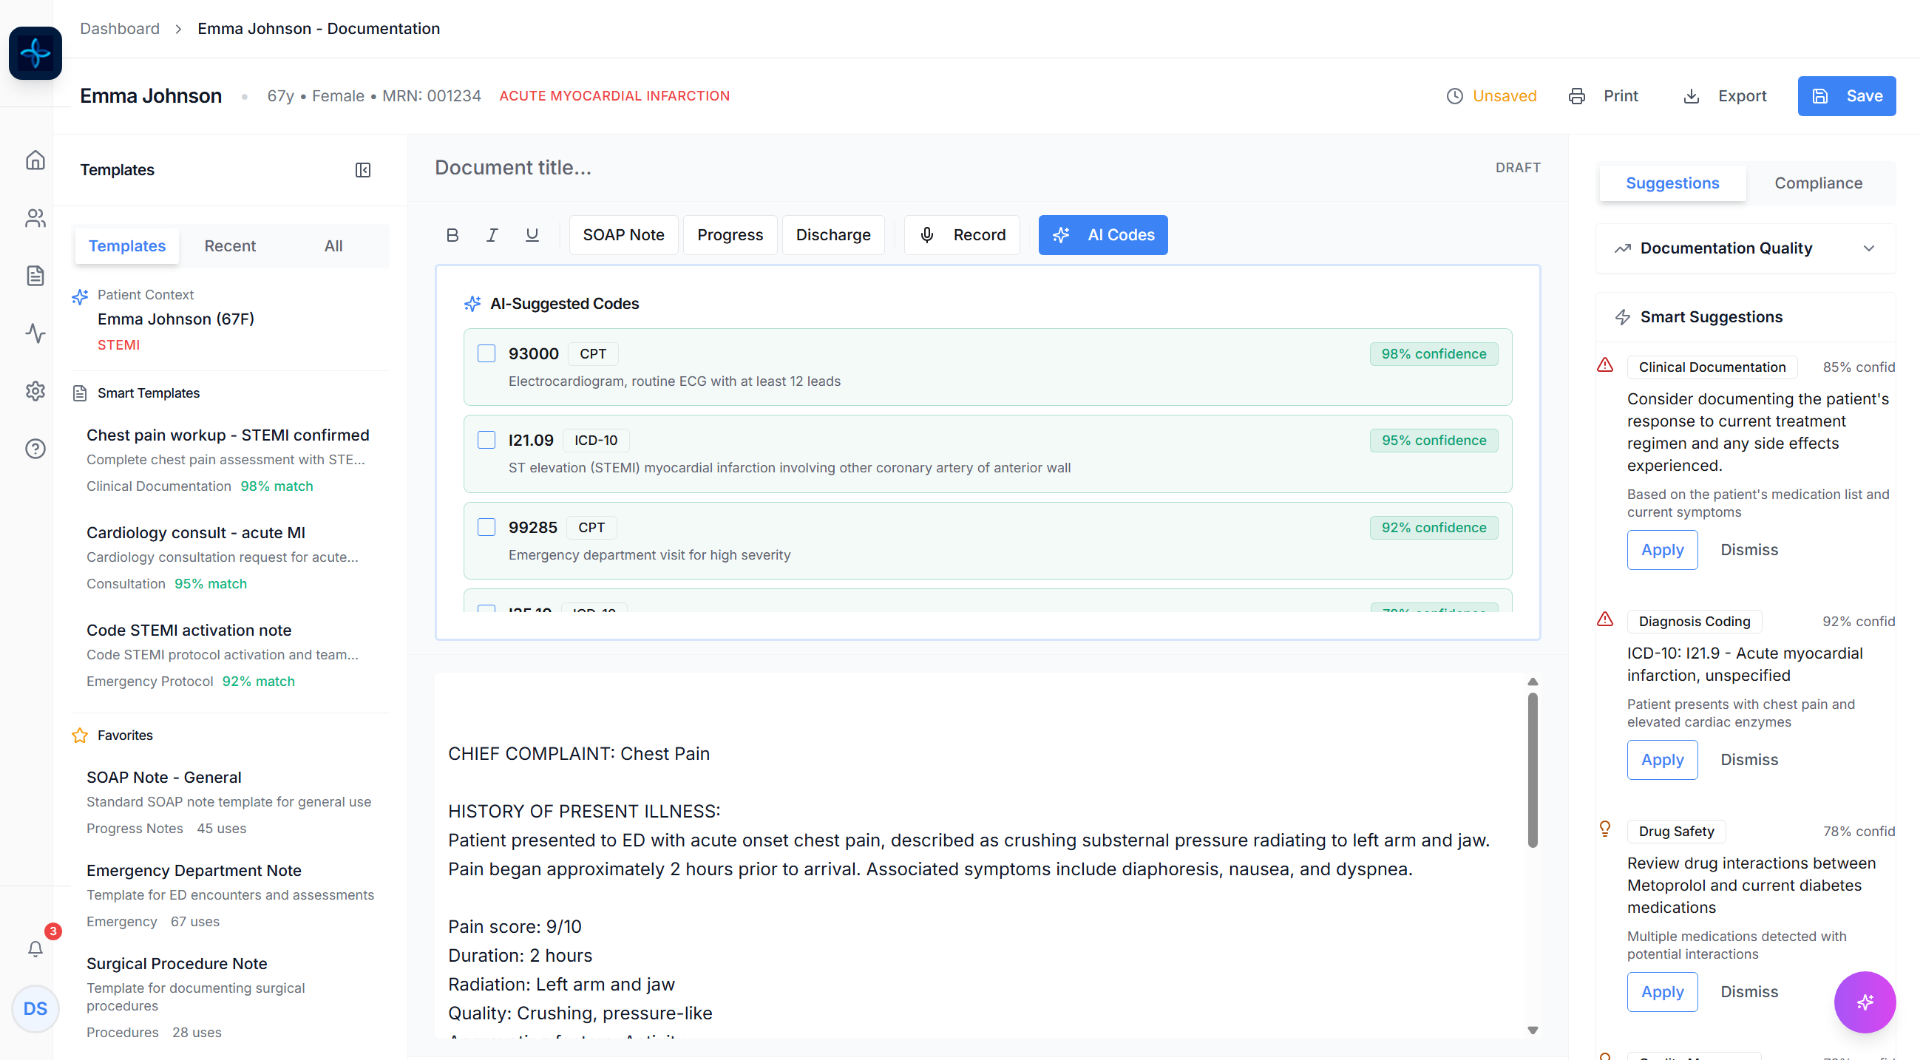Screen dimensions: 1920x1060
Task: Dismiss the Diagnosis Coding suggestion
Action: click(x=1749, y=760)
